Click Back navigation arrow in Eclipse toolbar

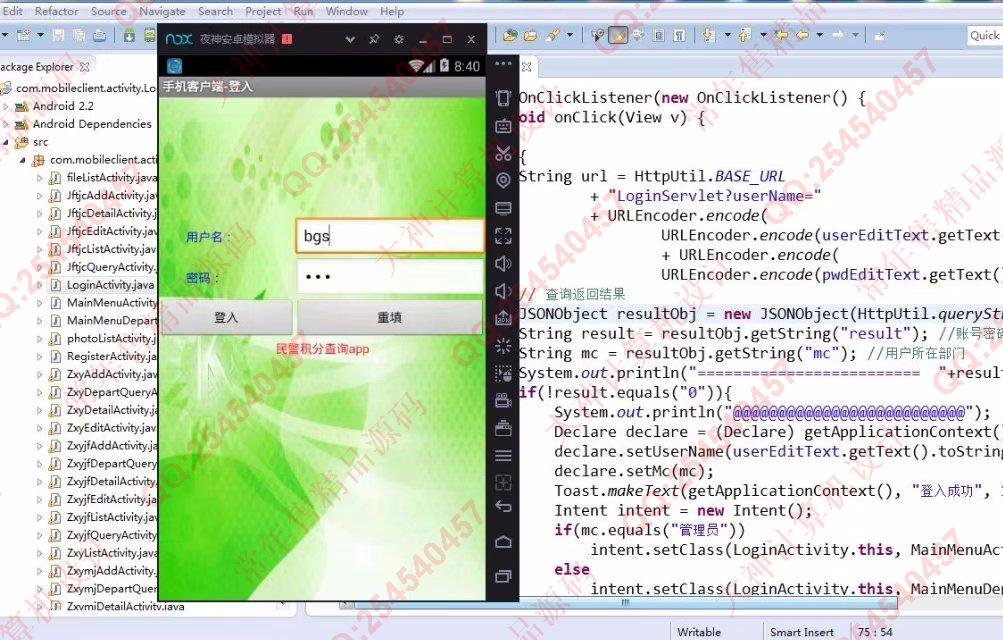click(802, 35)
